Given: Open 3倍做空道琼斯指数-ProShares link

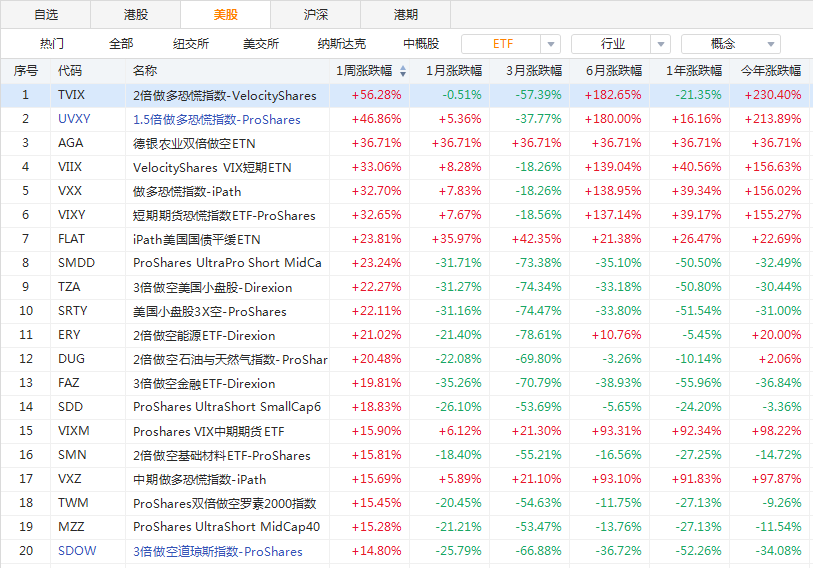Looking at the screenshot, I should pos(218,552).
